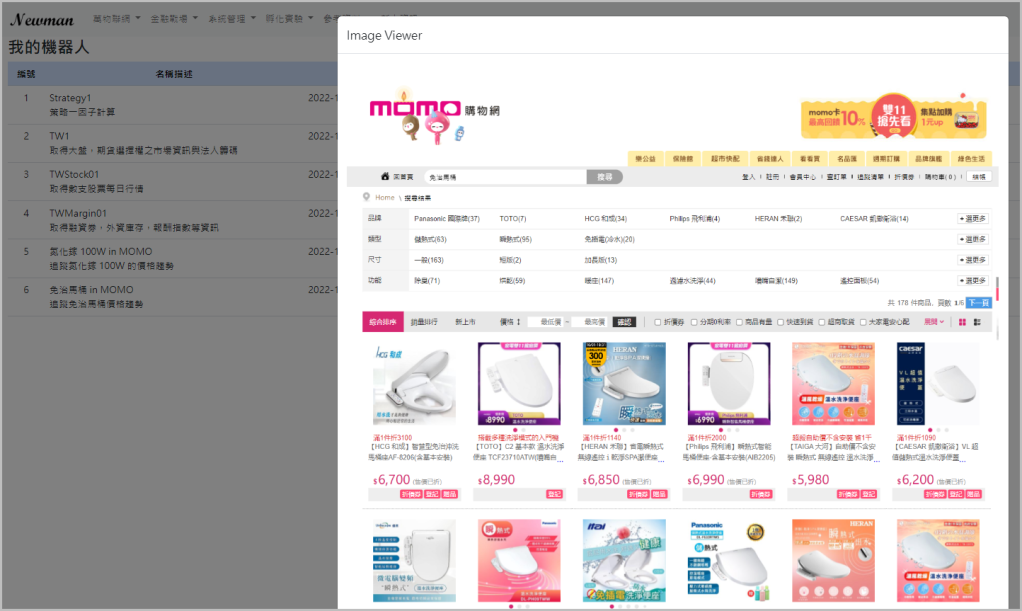This screenshot has height=611, width=1022.
Task: Click the price sort arrows icon
Action: [518, 322]
